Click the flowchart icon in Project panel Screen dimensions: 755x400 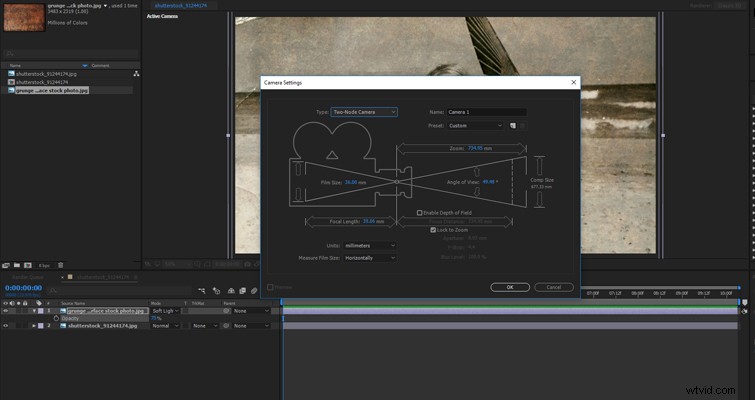pos(136,74)
